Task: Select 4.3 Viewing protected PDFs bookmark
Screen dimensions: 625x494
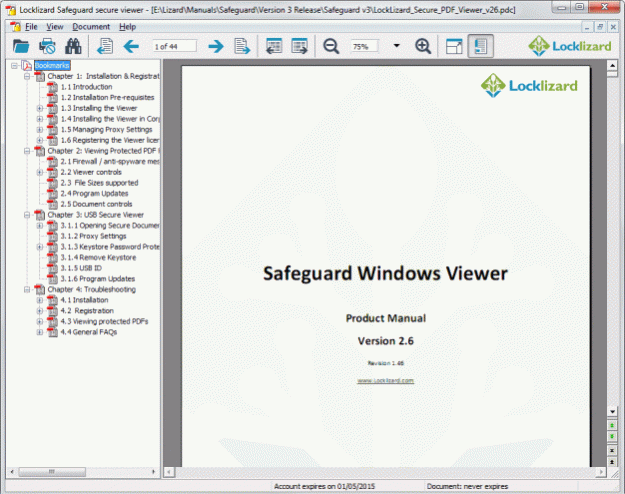Action: point(104,321)
